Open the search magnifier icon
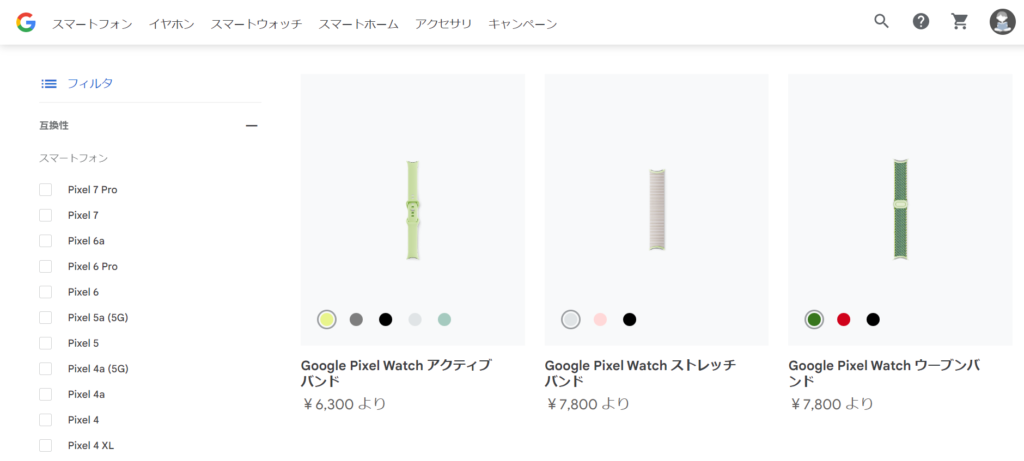The width and height of the screenshot is (1024, 461). pyautogui.click(x=881, y=22)
